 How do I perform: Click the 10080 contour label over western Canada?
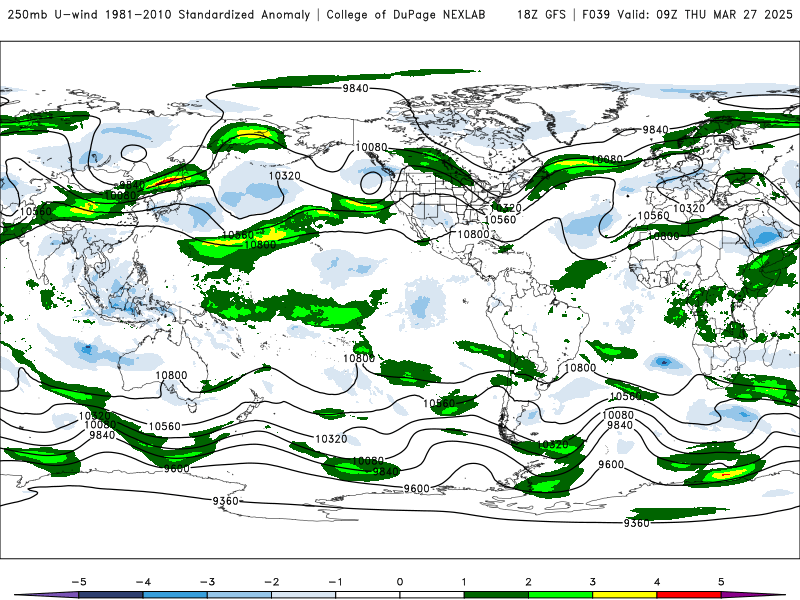tap(371, 147)
